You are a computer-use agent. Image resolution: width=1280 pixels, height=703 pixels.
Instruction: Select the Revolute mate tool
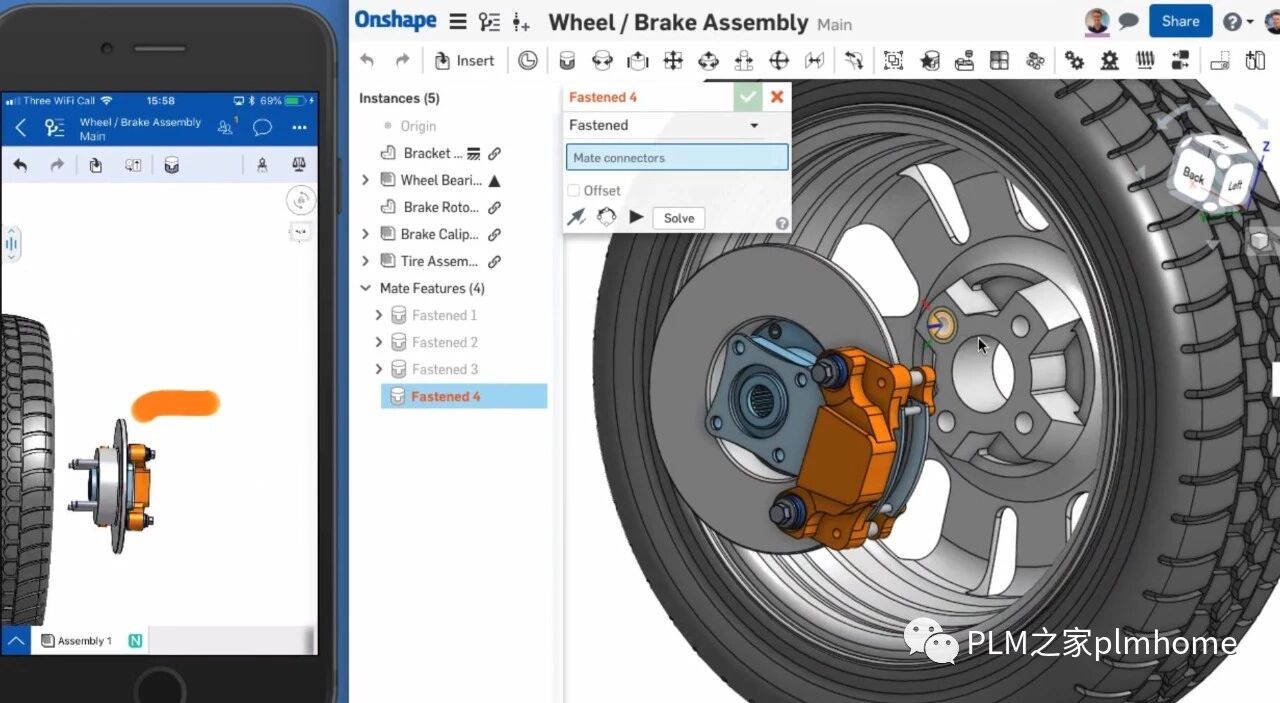pos(602,61)
